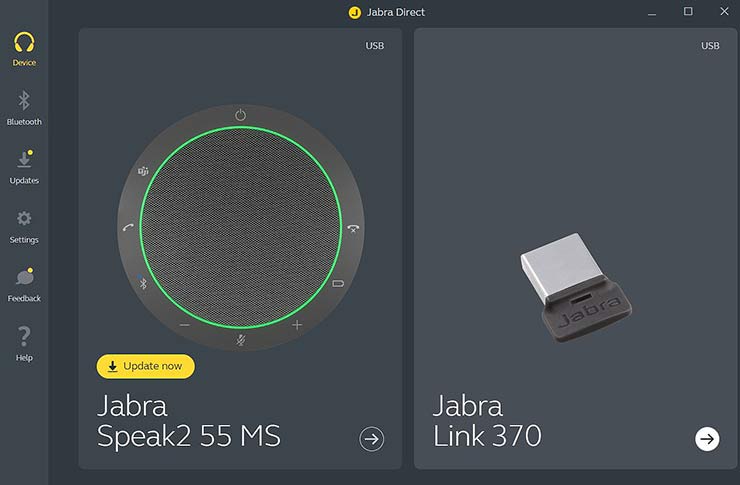
Task: Open the Feedback section
Action: click(x=24, y=284)
